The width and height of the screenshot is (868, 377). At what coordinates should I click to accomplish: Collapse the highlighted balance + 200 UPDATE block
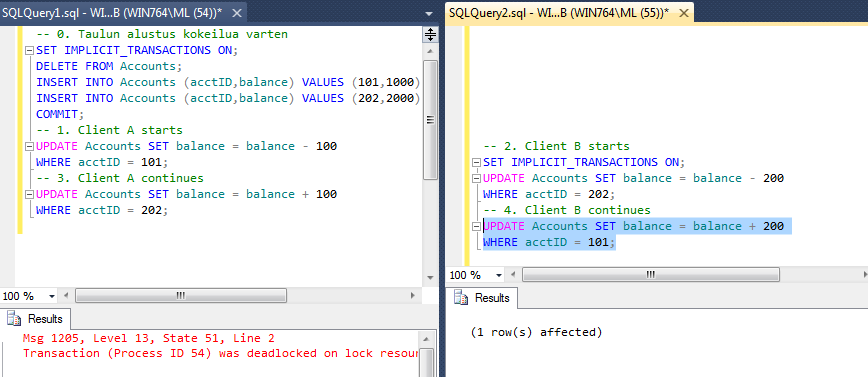pyautogui.click(x=476, y=226)
